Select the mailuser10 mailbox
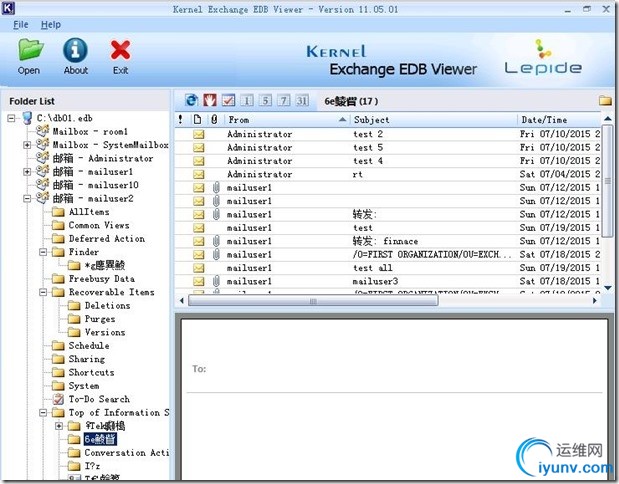The width and height of the screenshot is (619, 484). (95, 185)
